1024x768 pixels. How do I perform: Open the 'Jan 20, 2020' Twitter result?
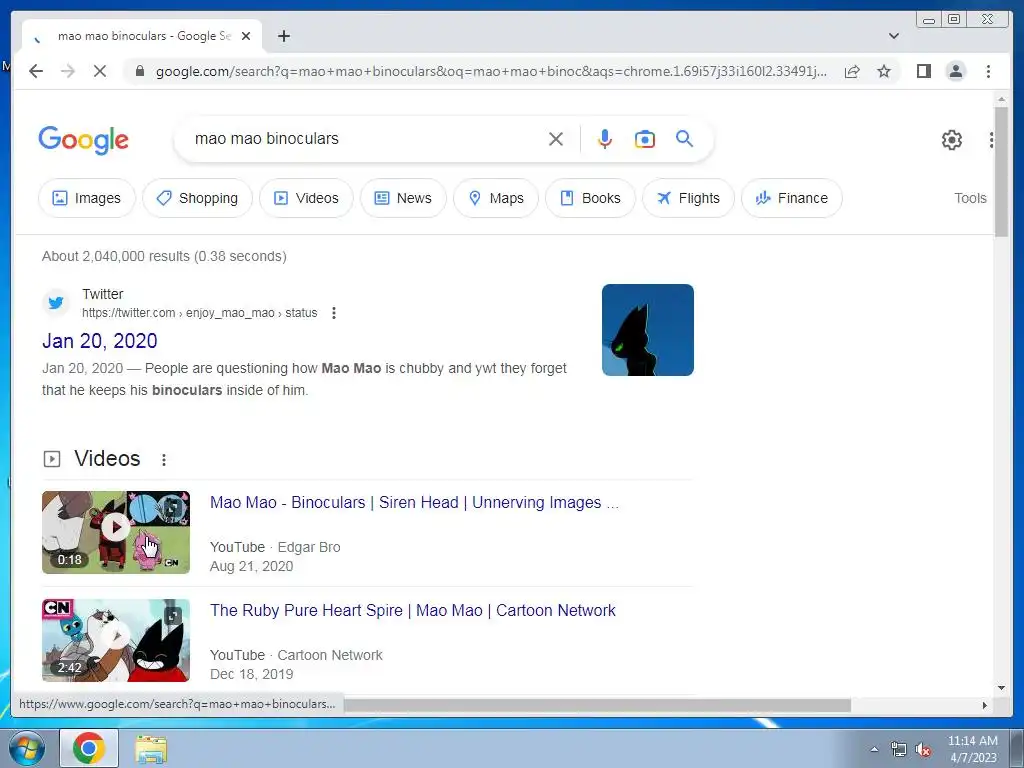point(100,341)
